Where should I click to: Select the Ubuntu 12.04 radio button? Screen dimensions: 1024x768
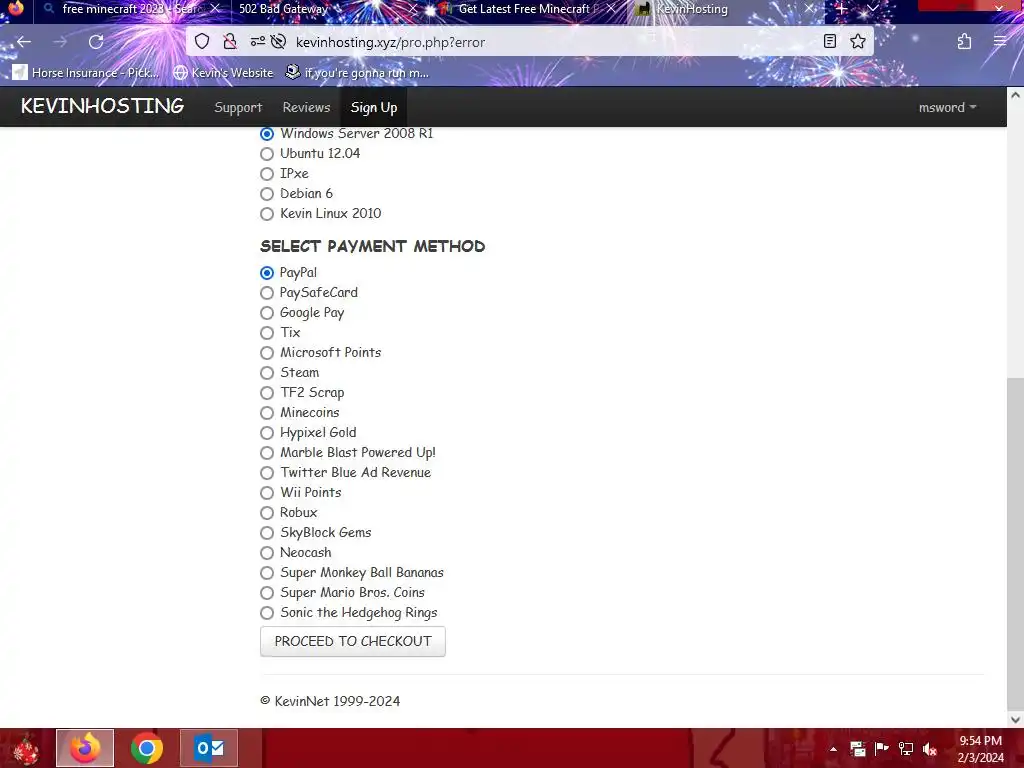point(266,154)
